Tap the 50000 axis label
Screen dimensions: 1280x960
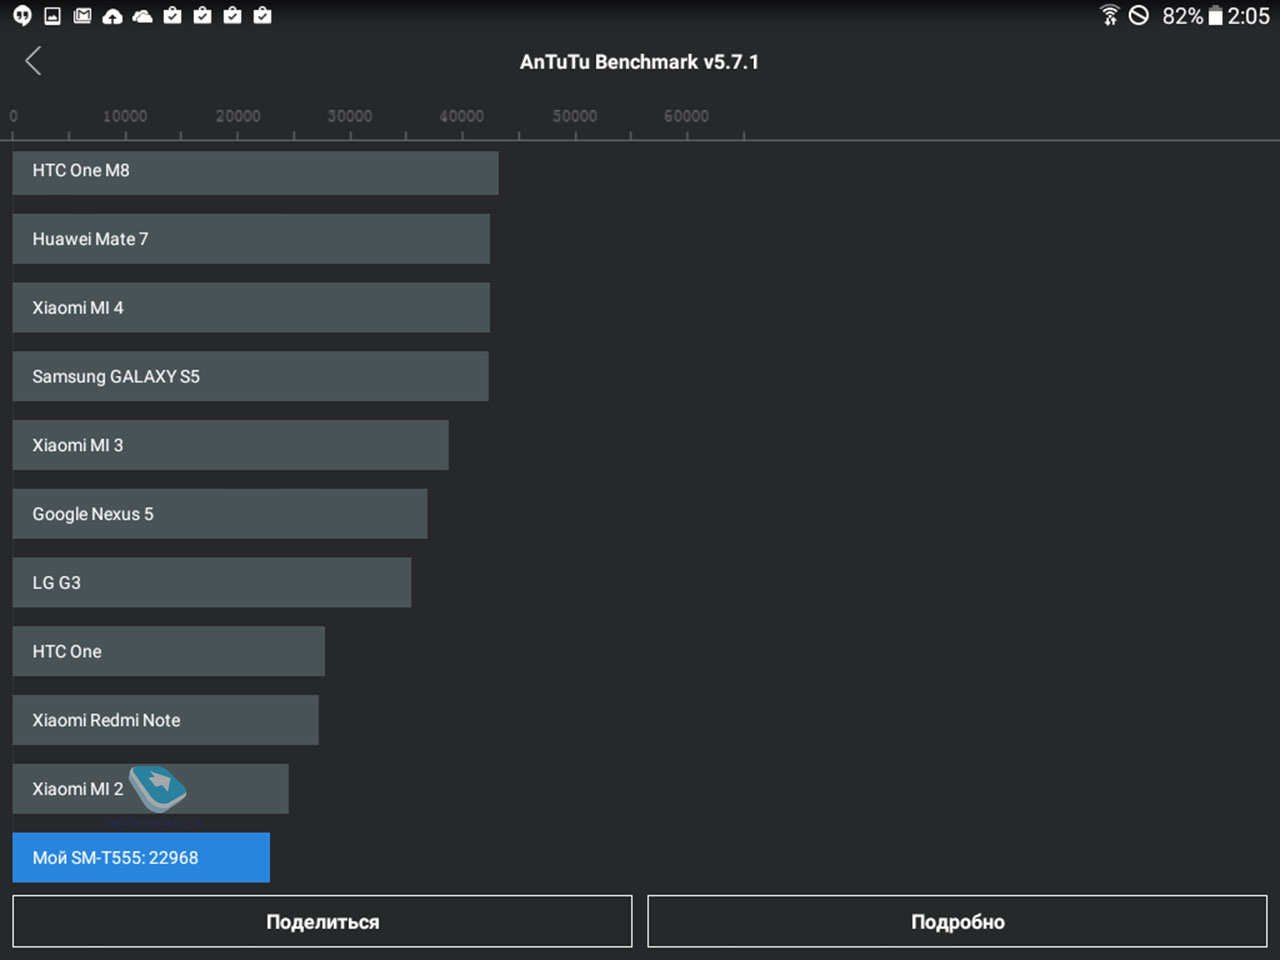point(575,116)
